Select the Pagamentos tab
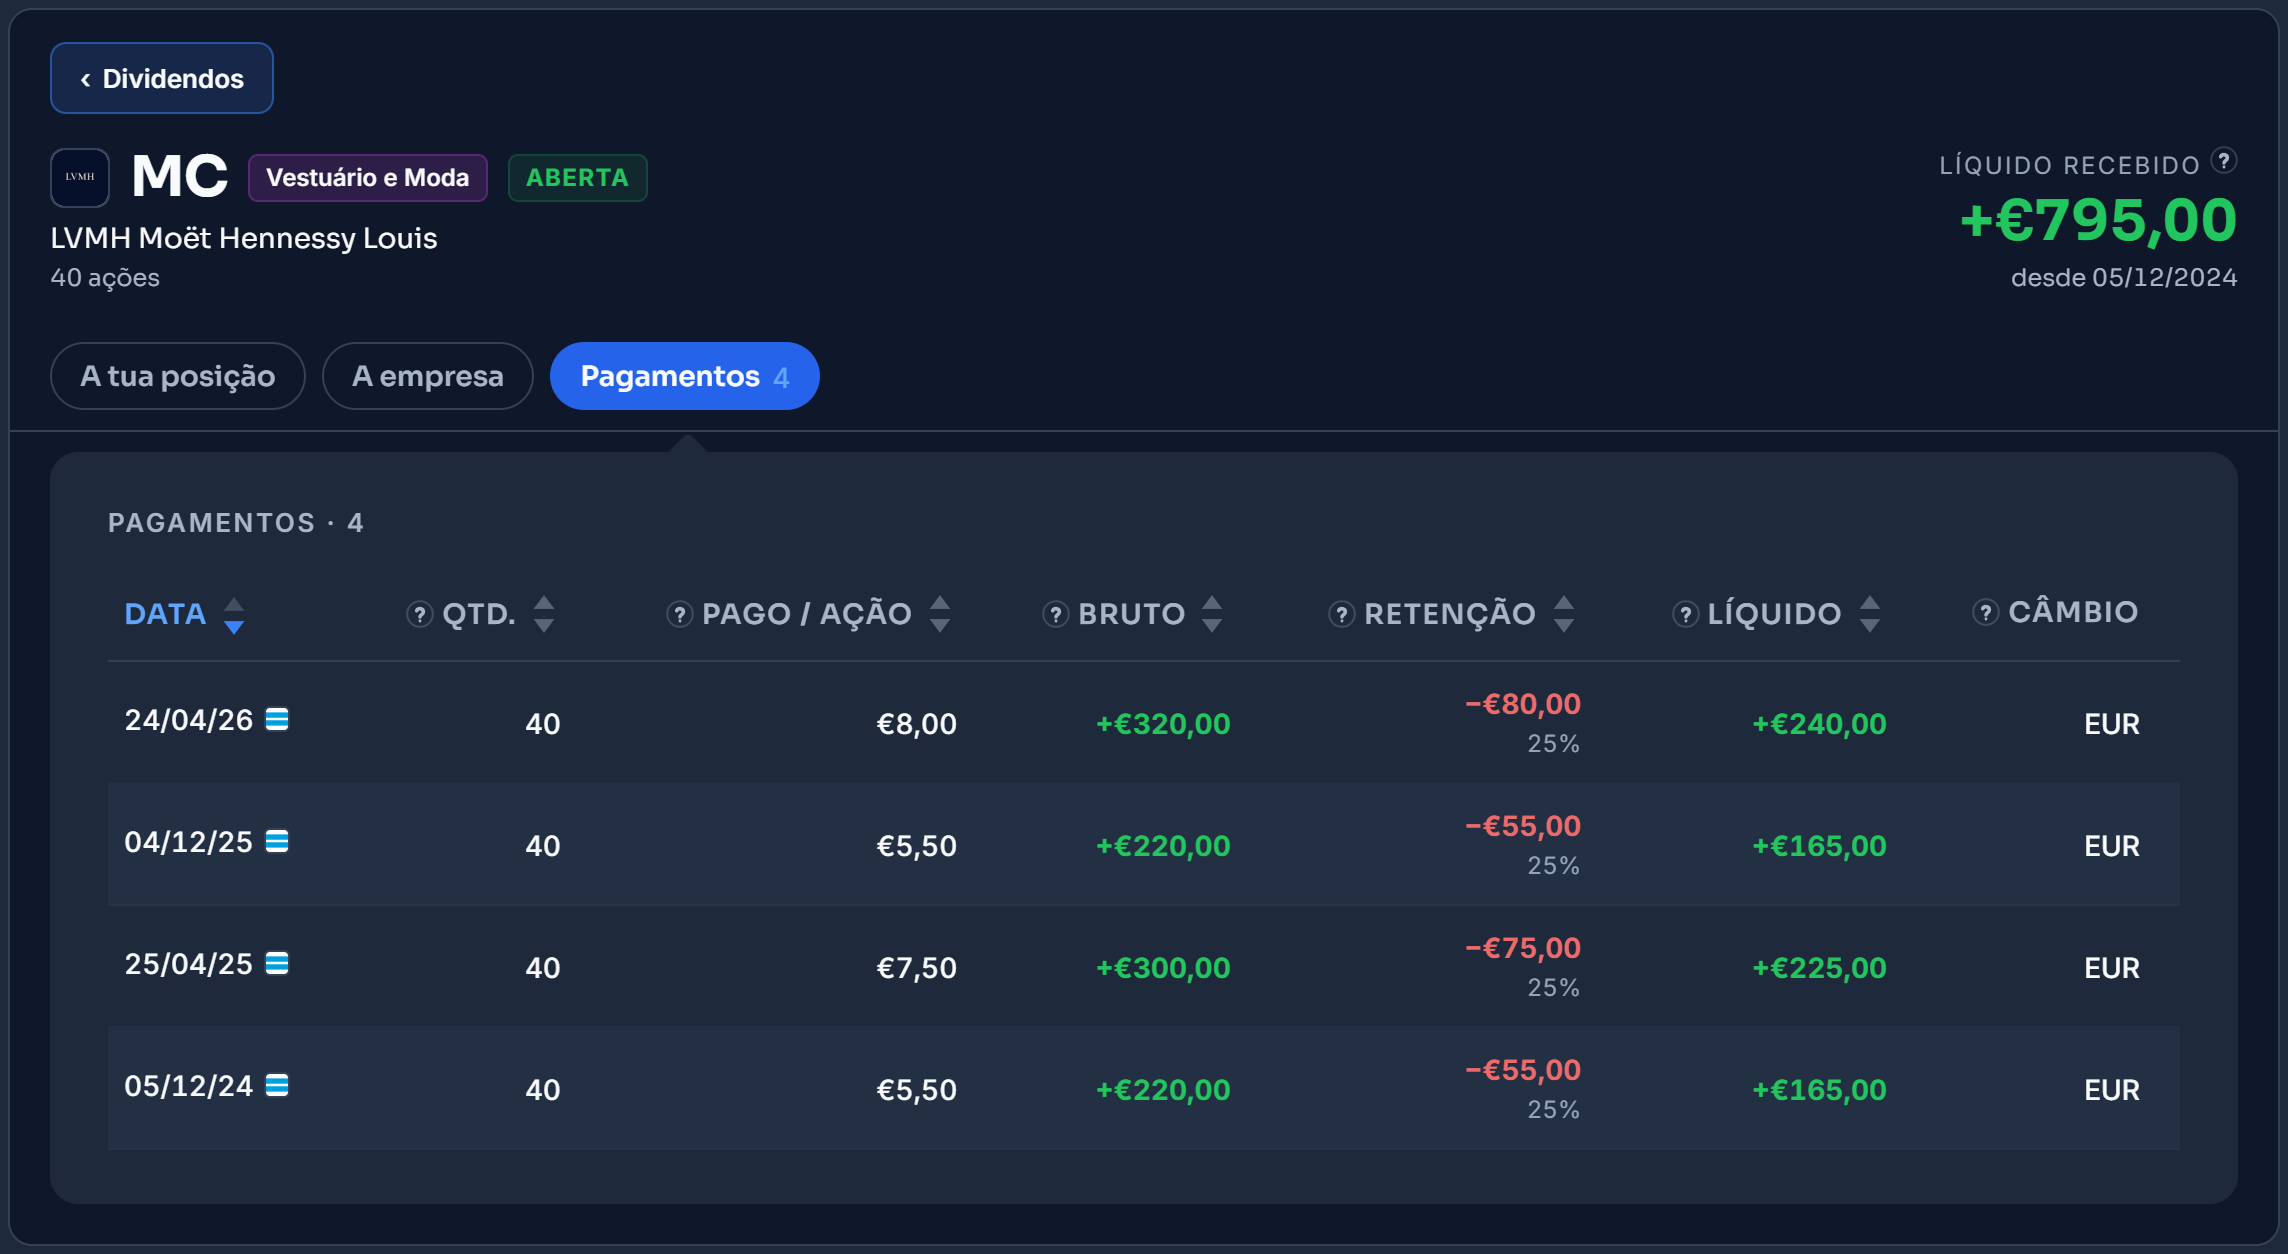2288x1254 pixels. point(684,376)
